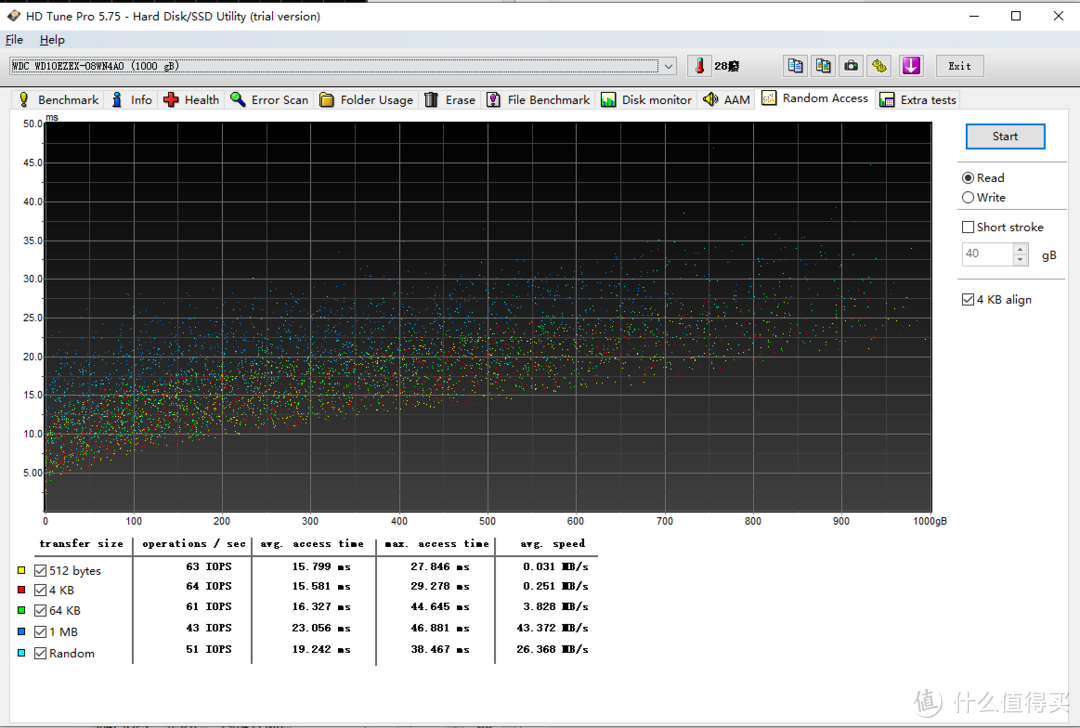
Task: Click the avg. speed column header
Action: point(552,543)
